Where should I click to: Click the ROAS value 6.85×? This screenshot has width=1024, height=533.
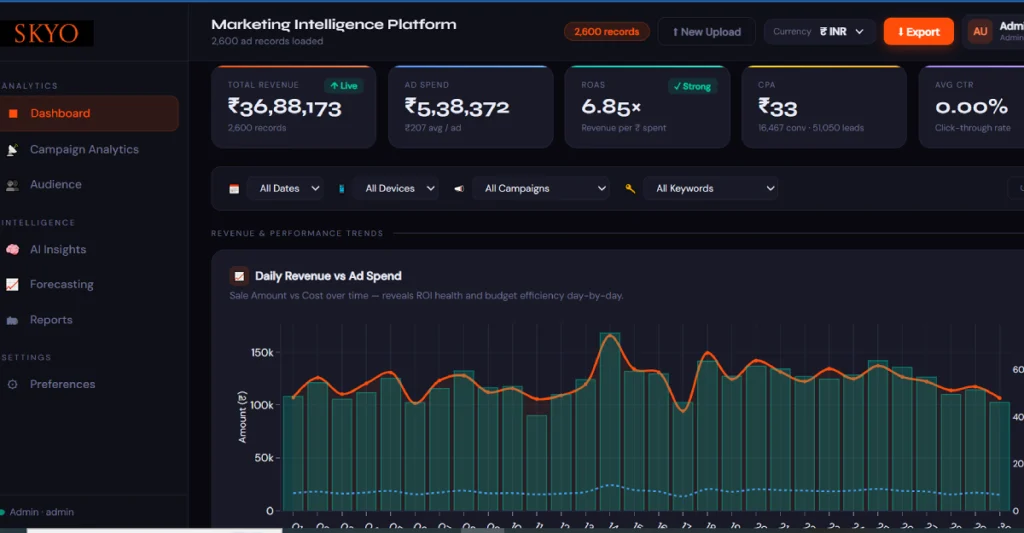click(x=611, y=107)
